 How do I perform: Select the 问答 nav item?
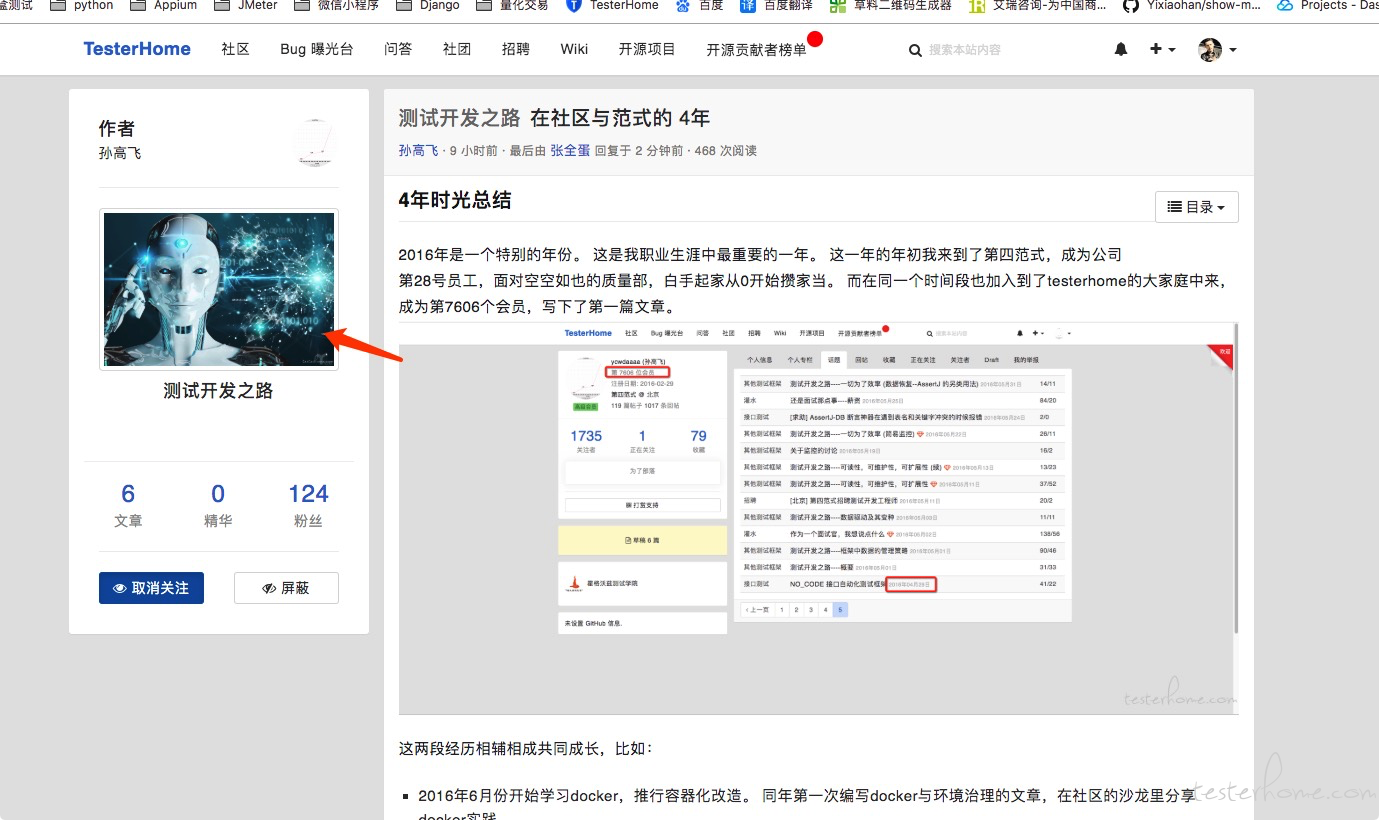pyautogui.click(x=397, y=49)
